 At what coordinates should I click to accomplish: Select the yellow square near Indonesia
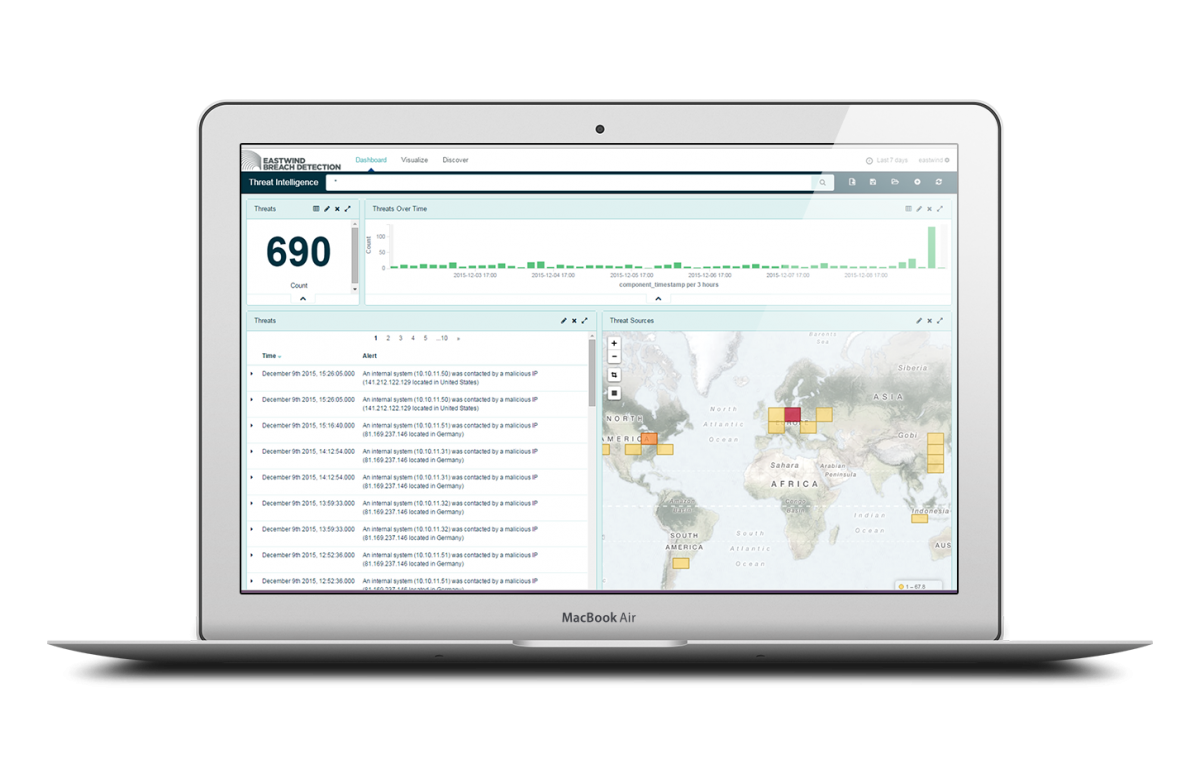point(919,517)
